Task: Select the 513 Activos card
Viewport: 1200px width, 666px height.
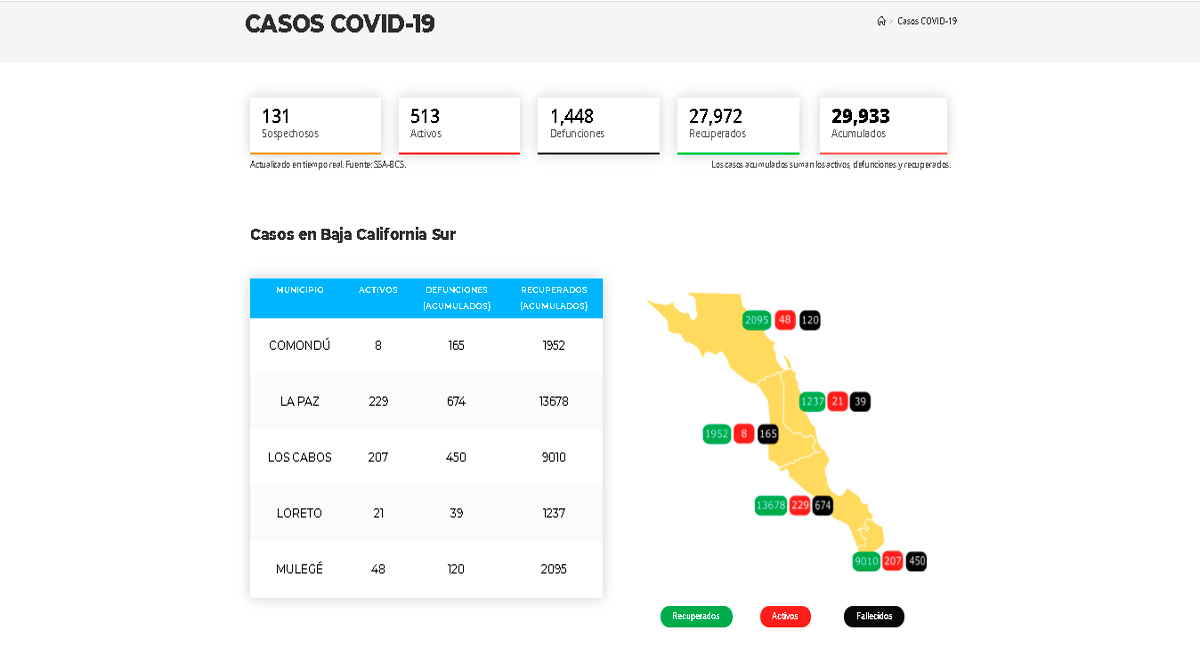Action: tap(459, 125)
